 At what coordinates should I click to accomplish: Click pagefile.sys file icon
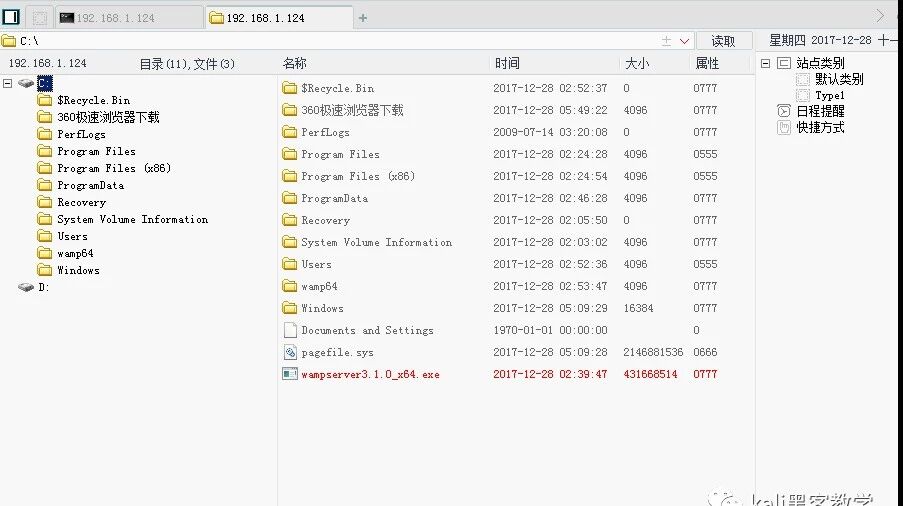click(290, 352)
